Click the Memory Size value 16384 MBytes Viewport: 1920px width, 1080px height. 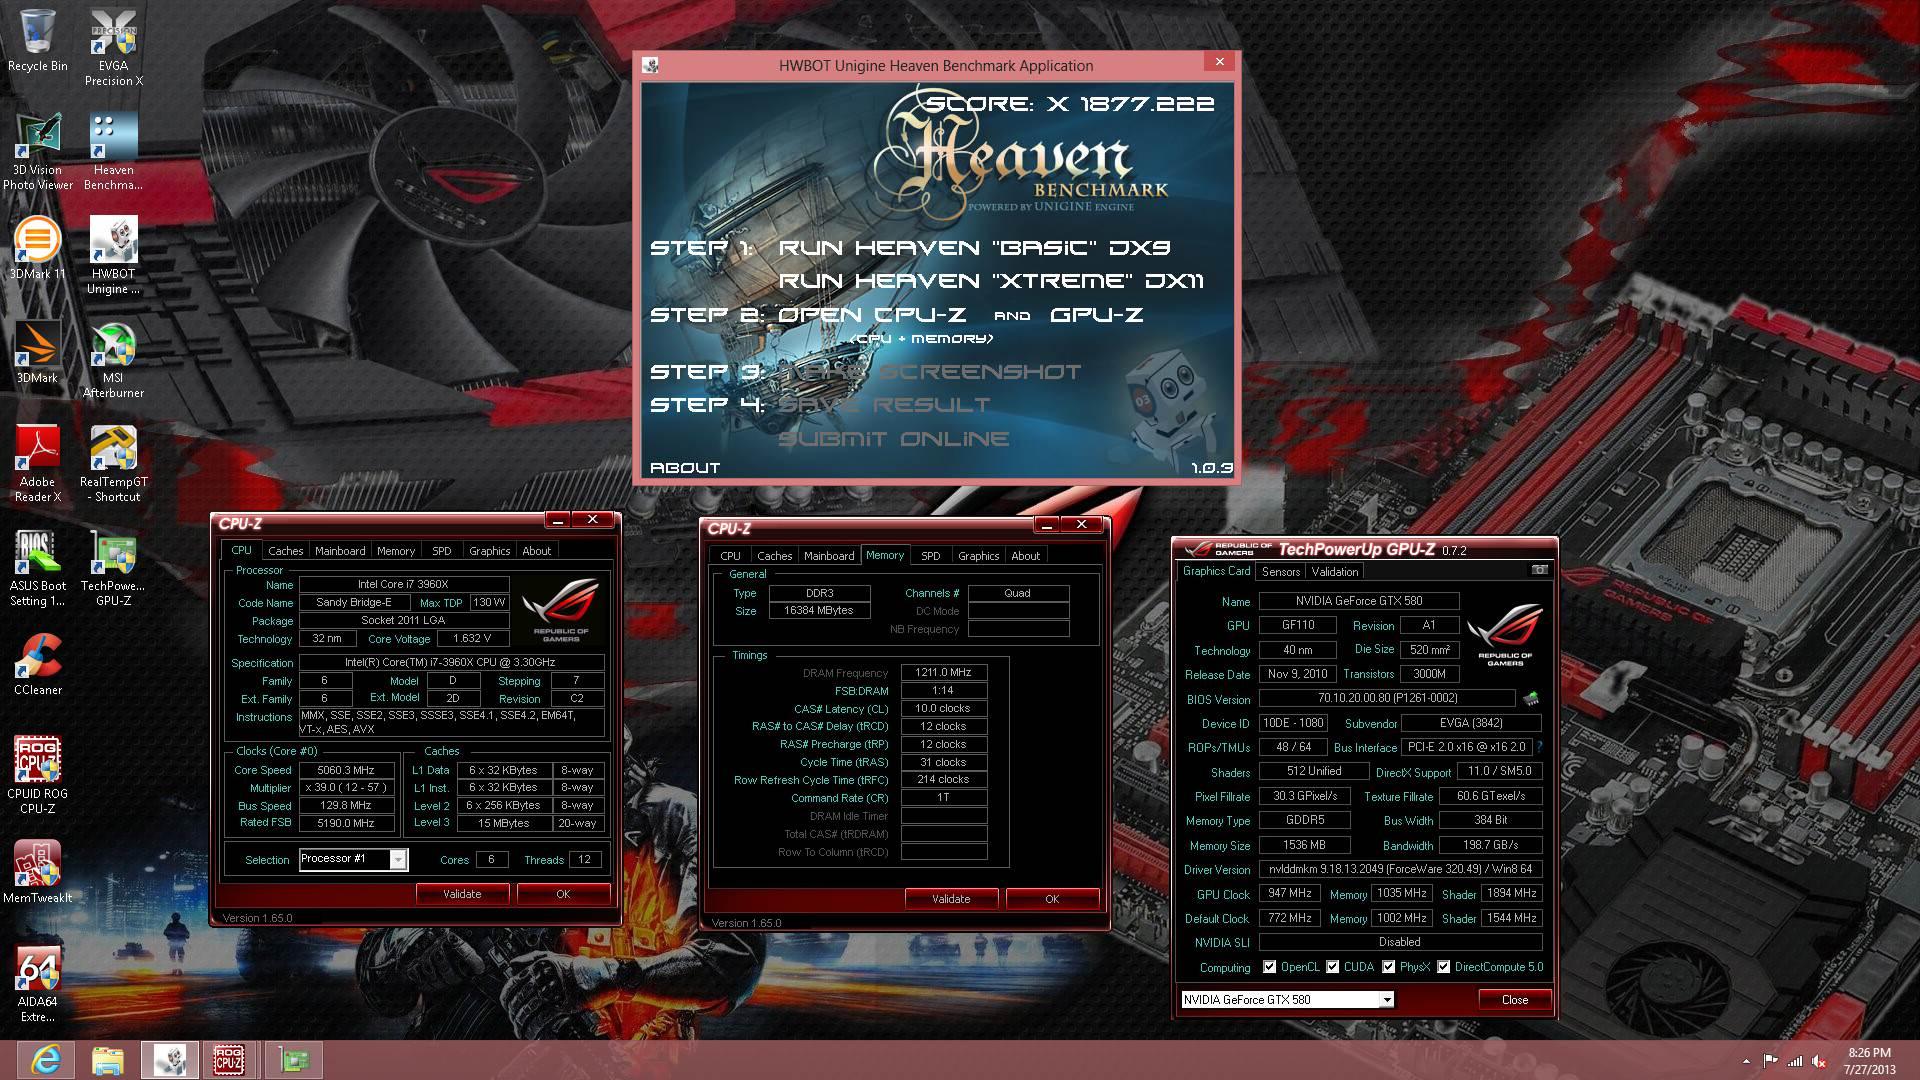(819, 611)
